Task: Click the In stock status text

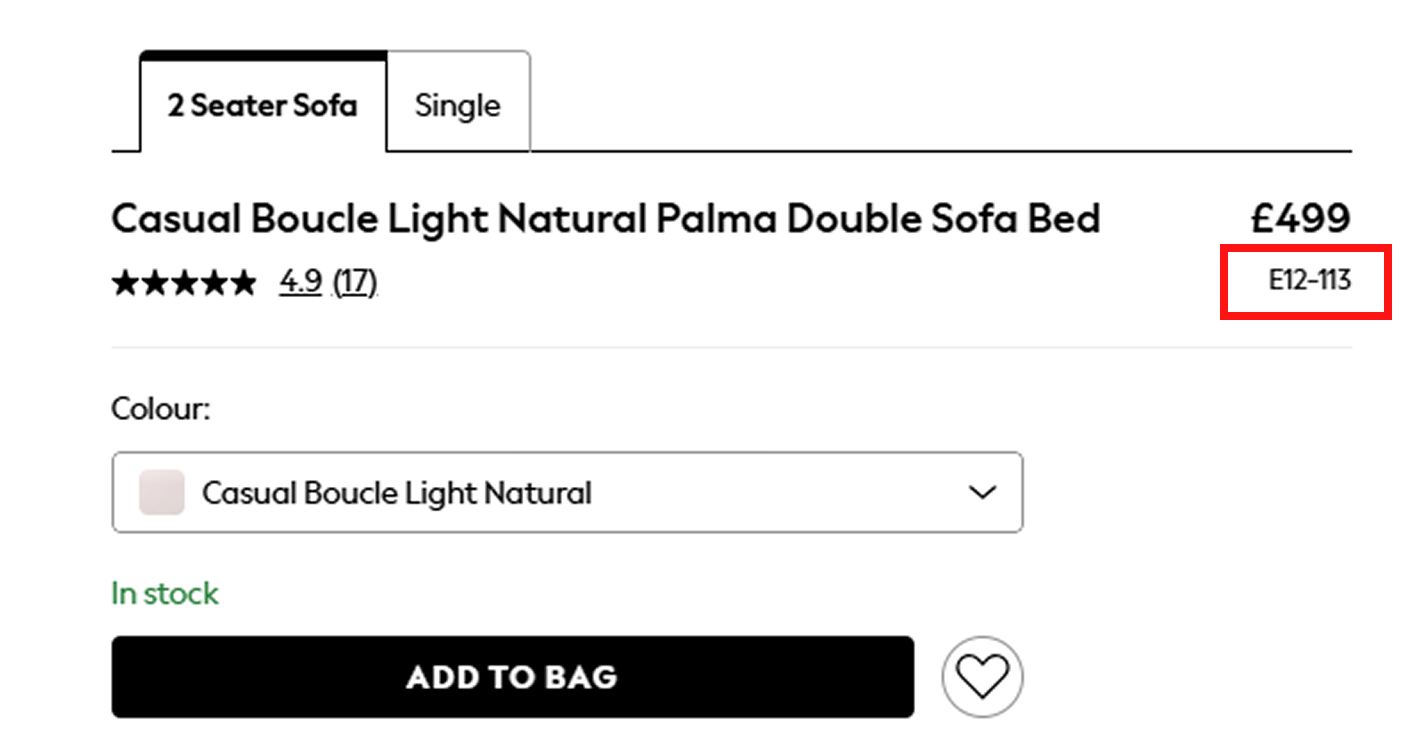Action: [x=164, y=593]
